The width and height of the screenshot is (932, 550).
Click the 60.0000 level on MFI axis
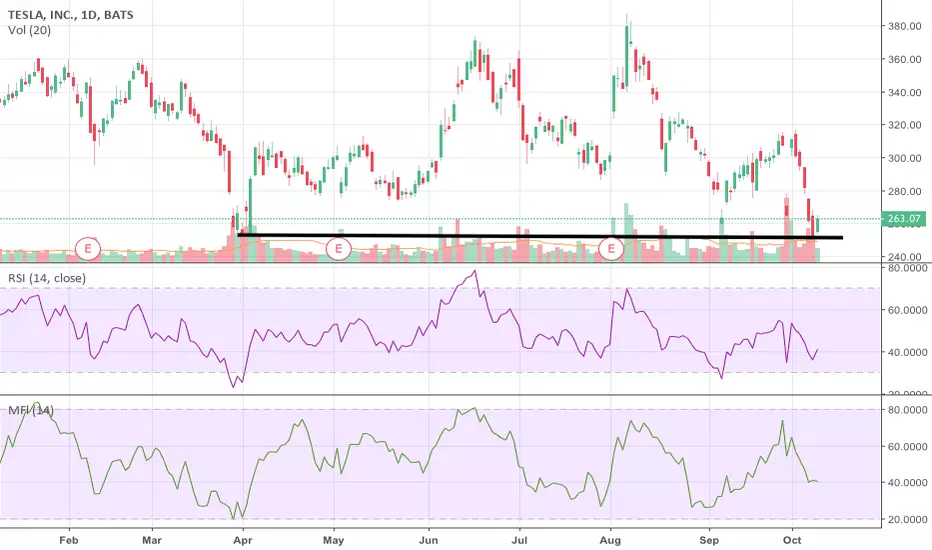908,447
